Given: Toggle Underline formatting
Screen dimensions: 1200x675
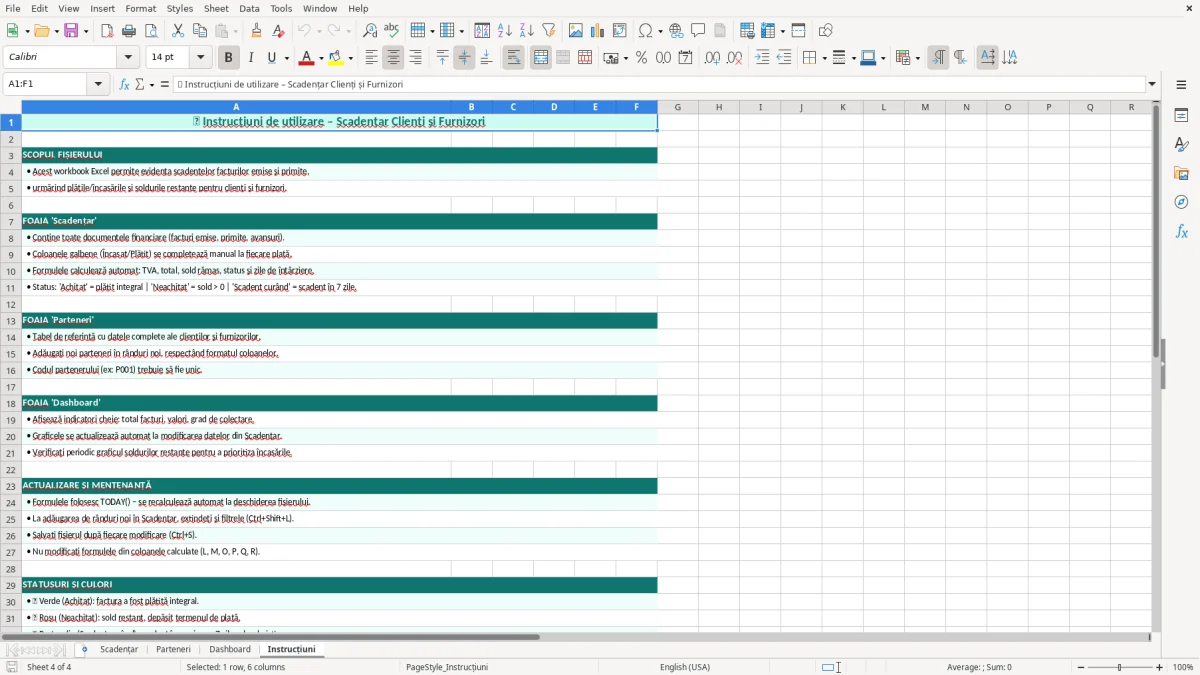Looking at the screenshot, I should coord(272,58).
